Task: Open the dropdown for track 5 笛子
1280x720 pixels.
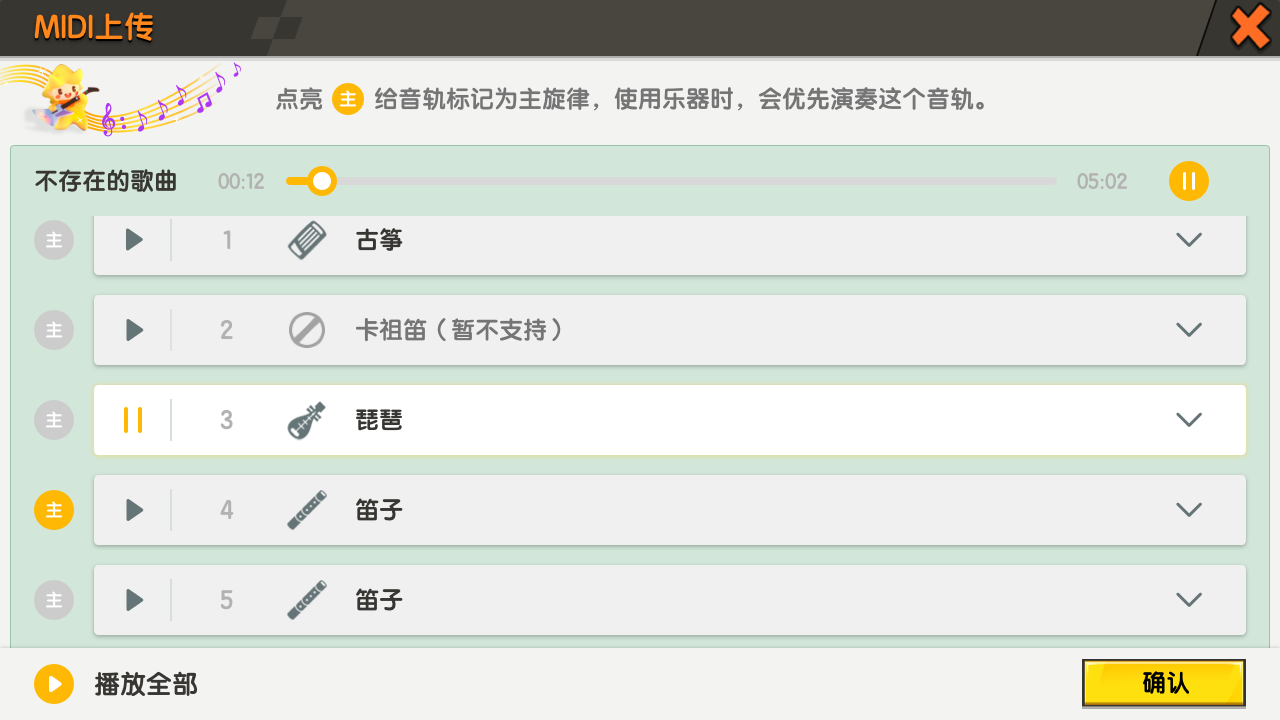Action: coord(1189,600)
